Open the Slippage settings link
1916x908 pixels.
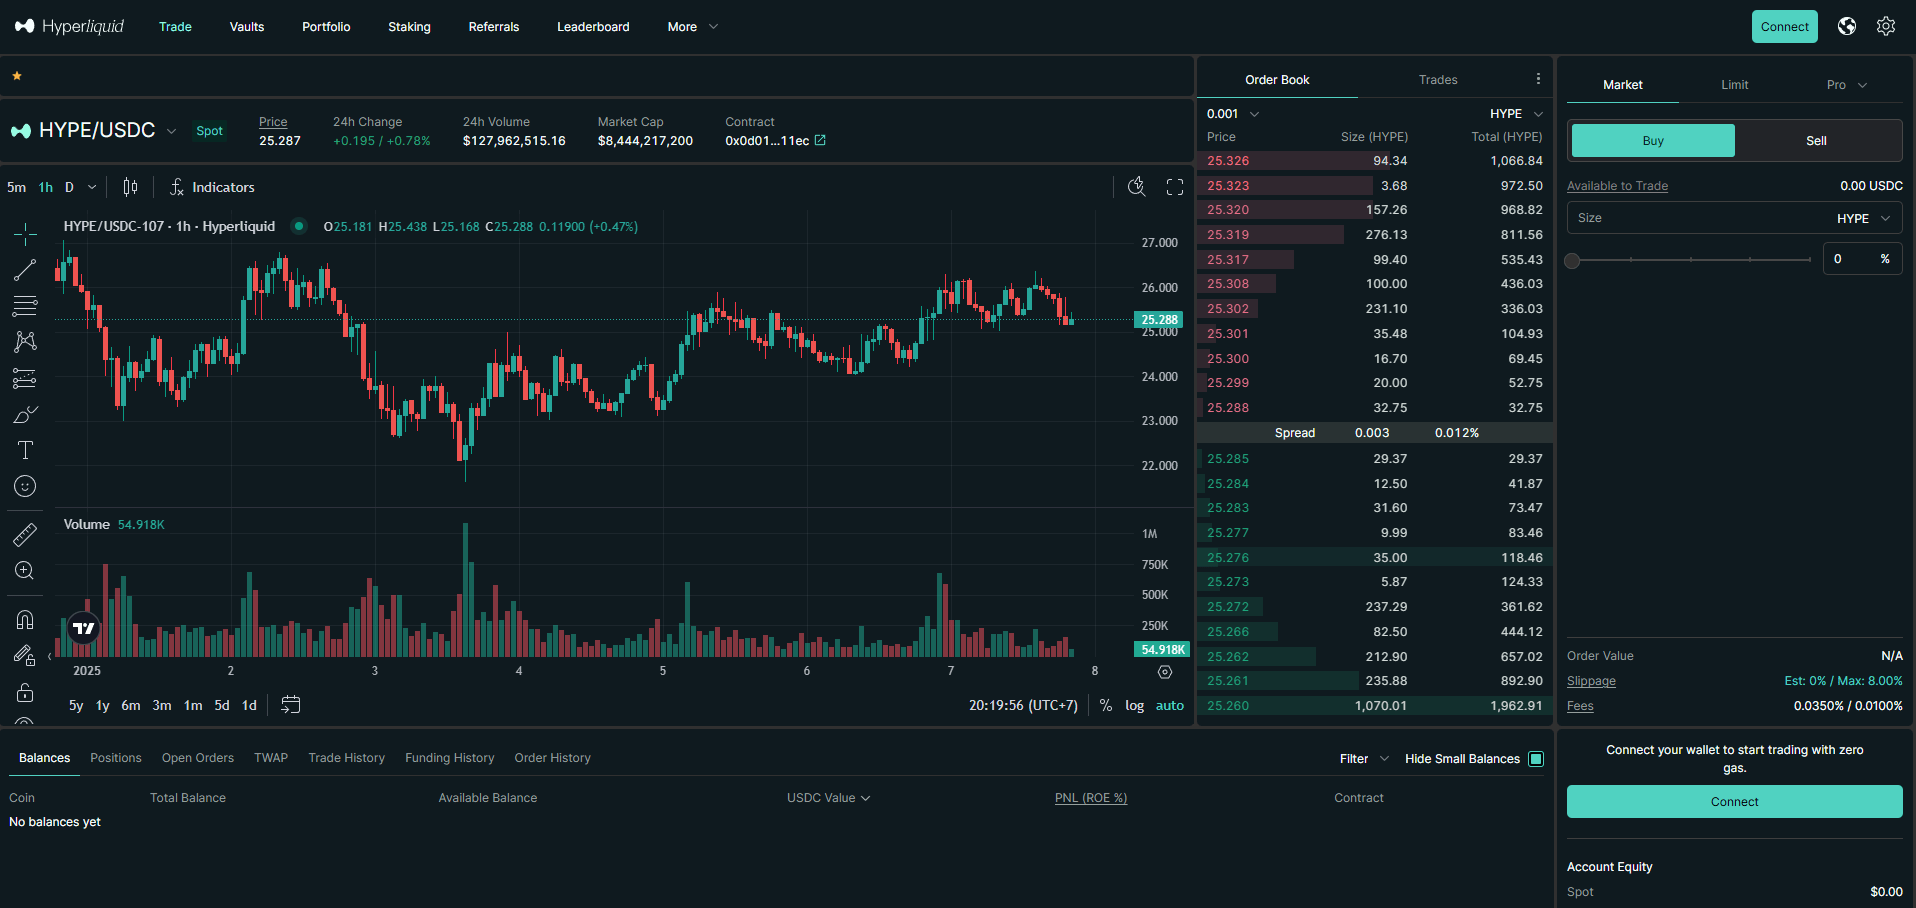click(x=1591, y=681)
